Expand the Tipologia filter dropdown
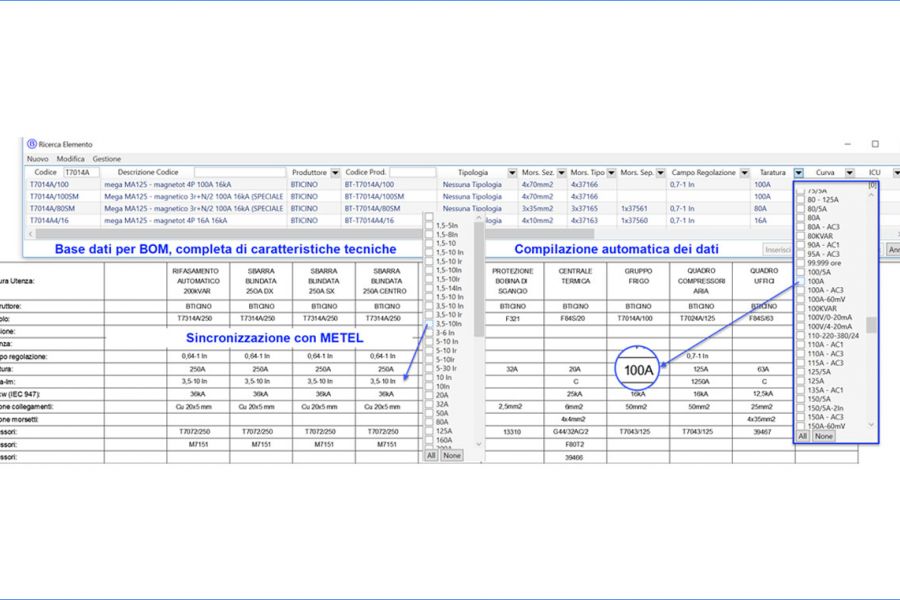This screenshot has height=600, width=900. coord(512,173)
